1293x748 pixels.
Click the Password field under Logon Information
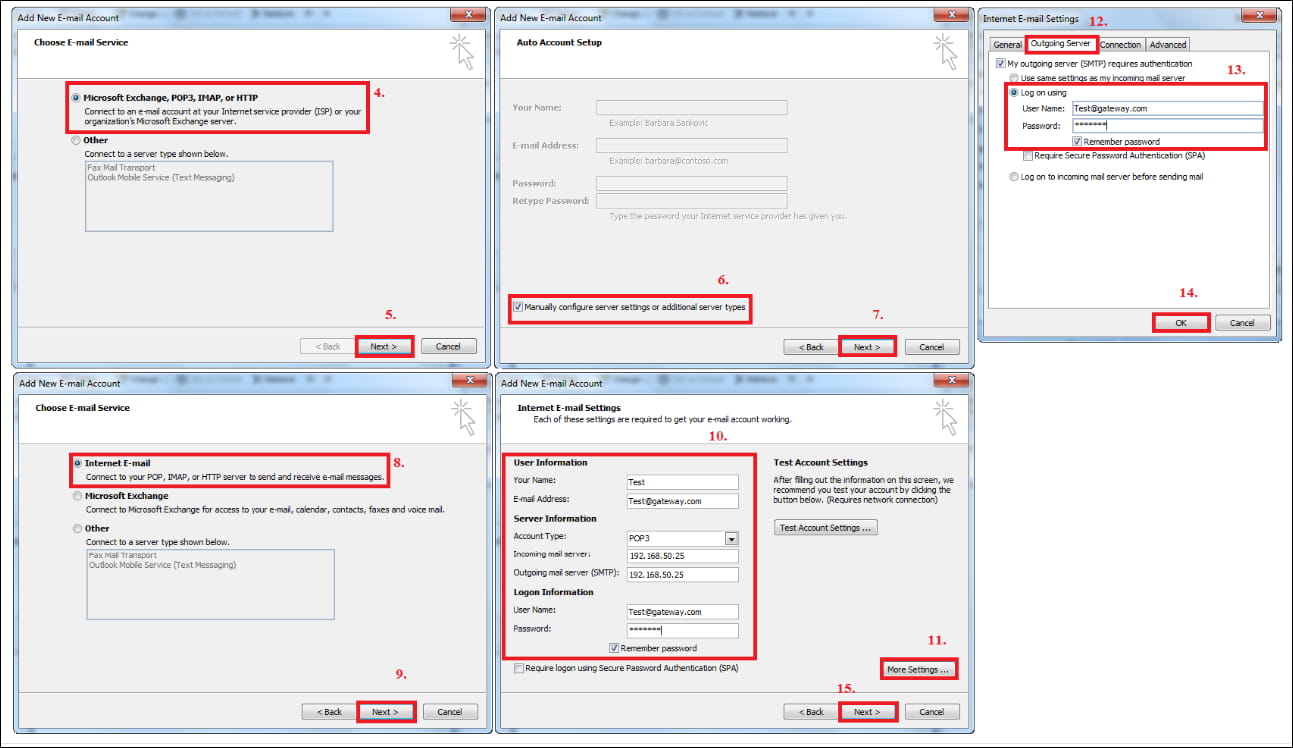pyautogui.click(x=682, y=630)
